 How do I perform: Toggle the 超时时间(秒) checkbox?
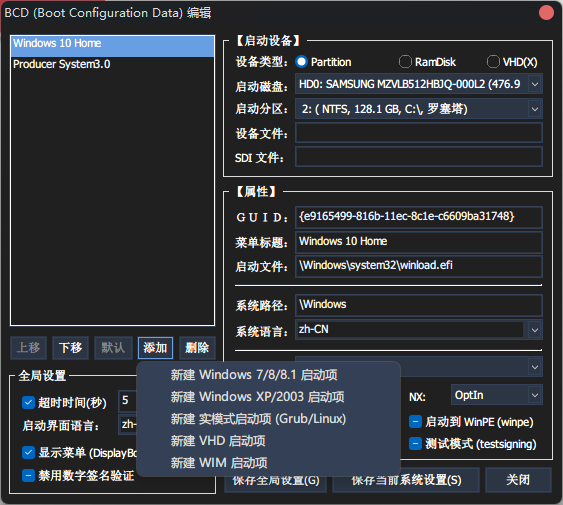(28, 403)
